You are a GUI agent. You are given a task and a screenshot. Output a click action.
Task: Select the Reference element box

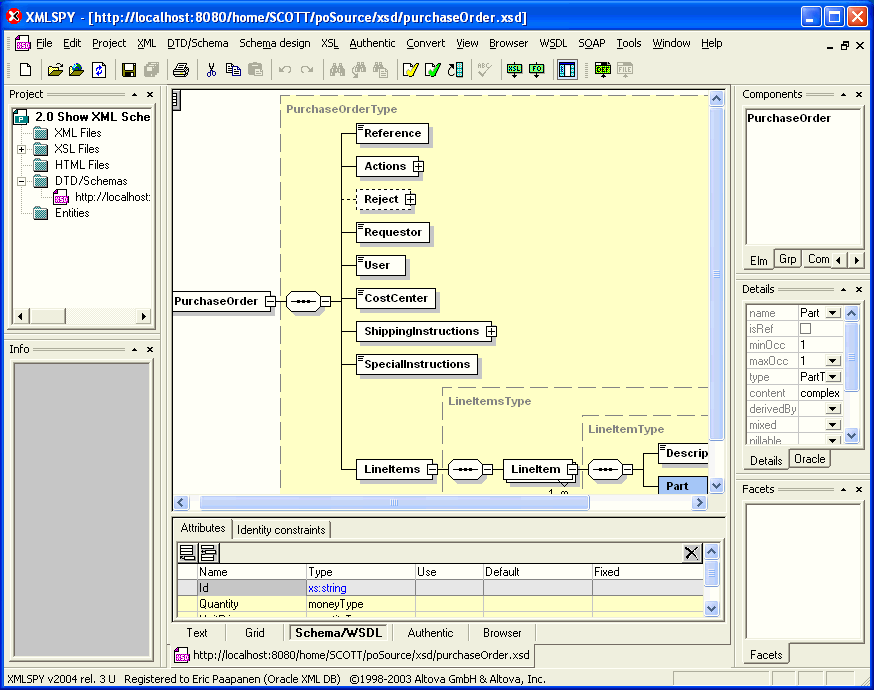point(392,133)
